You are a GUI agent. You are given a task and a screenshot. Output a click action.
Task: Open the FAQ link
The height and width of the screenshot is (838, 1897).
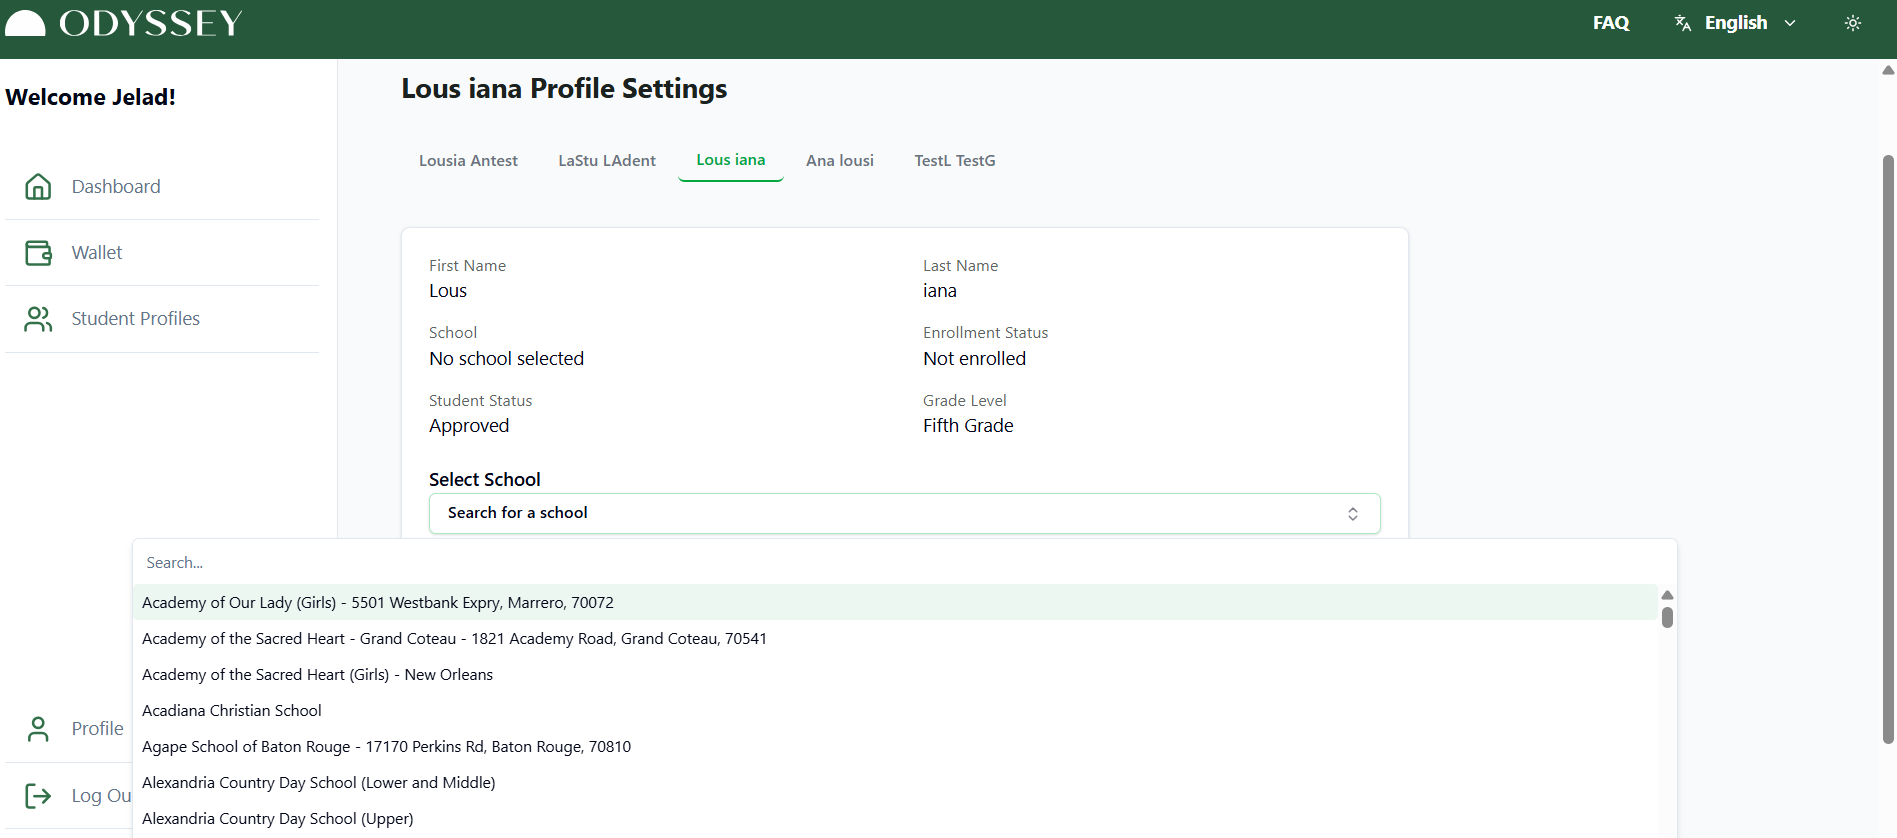[1610, 23]
